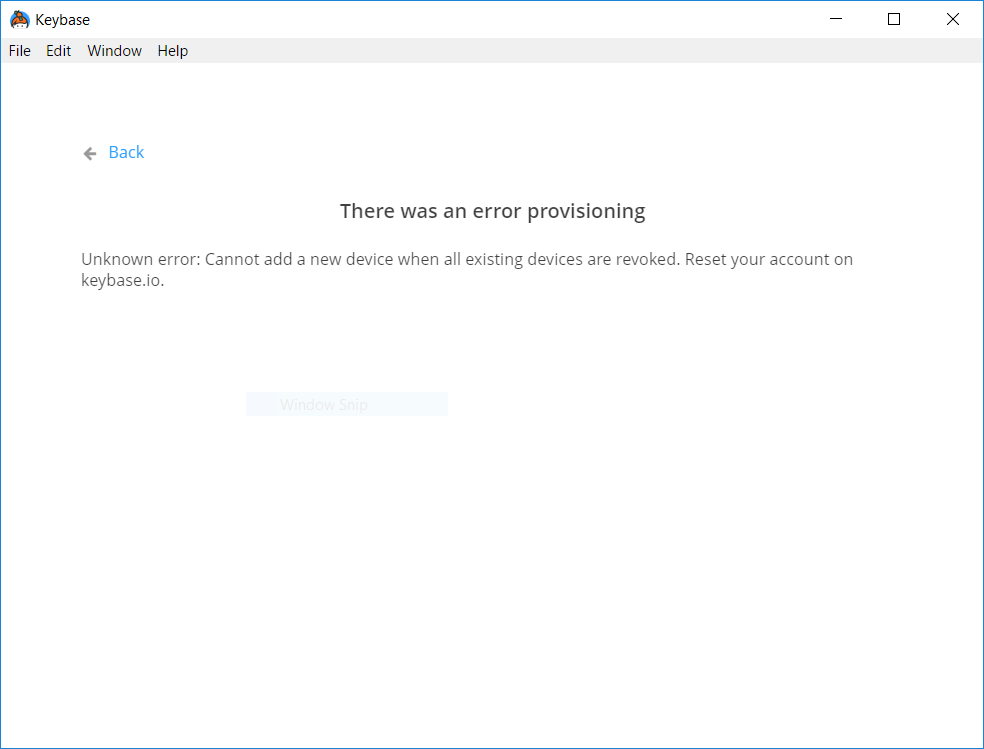This screenshot has height=749, width=984.
Task: Maximize the Keybase window
Action: click(894, 19)
